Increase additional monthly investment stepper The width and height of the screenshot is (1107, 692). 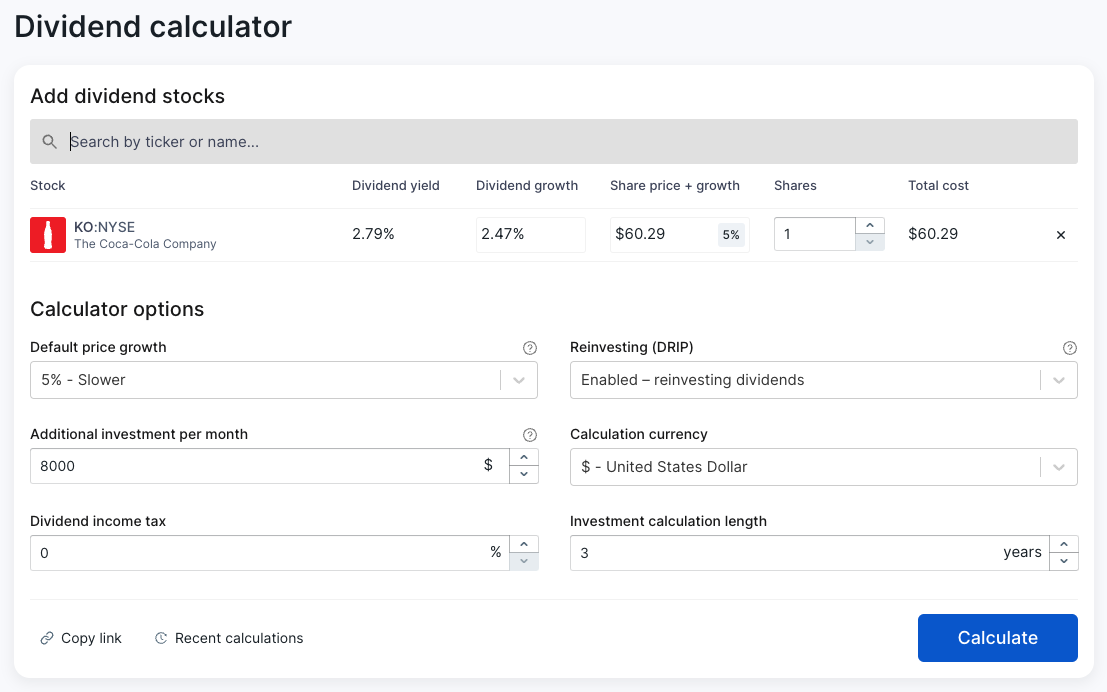point(524,458)
